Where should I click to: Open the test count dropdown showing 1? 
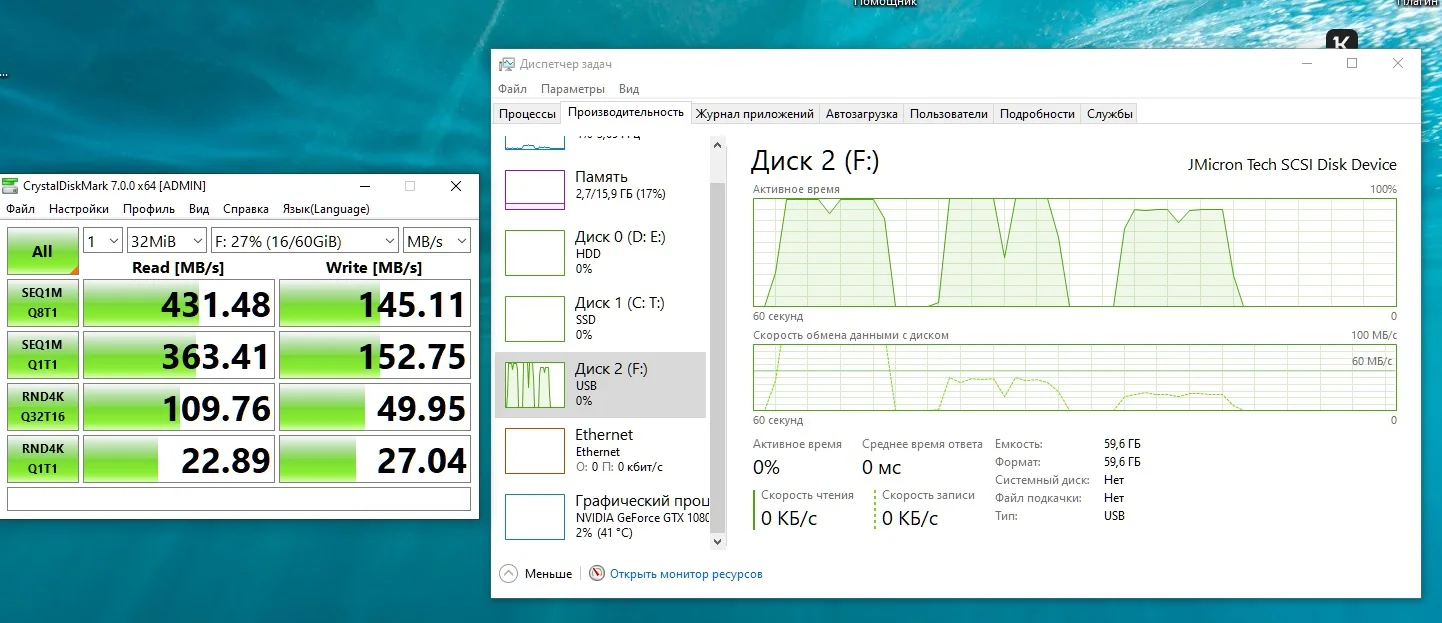103,241
